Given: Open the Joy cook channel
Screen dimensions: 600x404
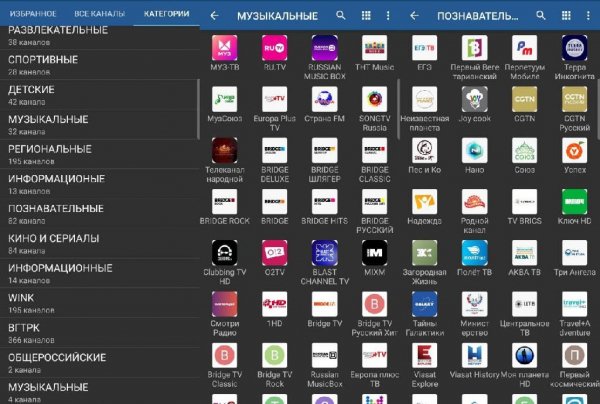Looking at the screenshot, I should pyautogui.click(x=474, y=99).
